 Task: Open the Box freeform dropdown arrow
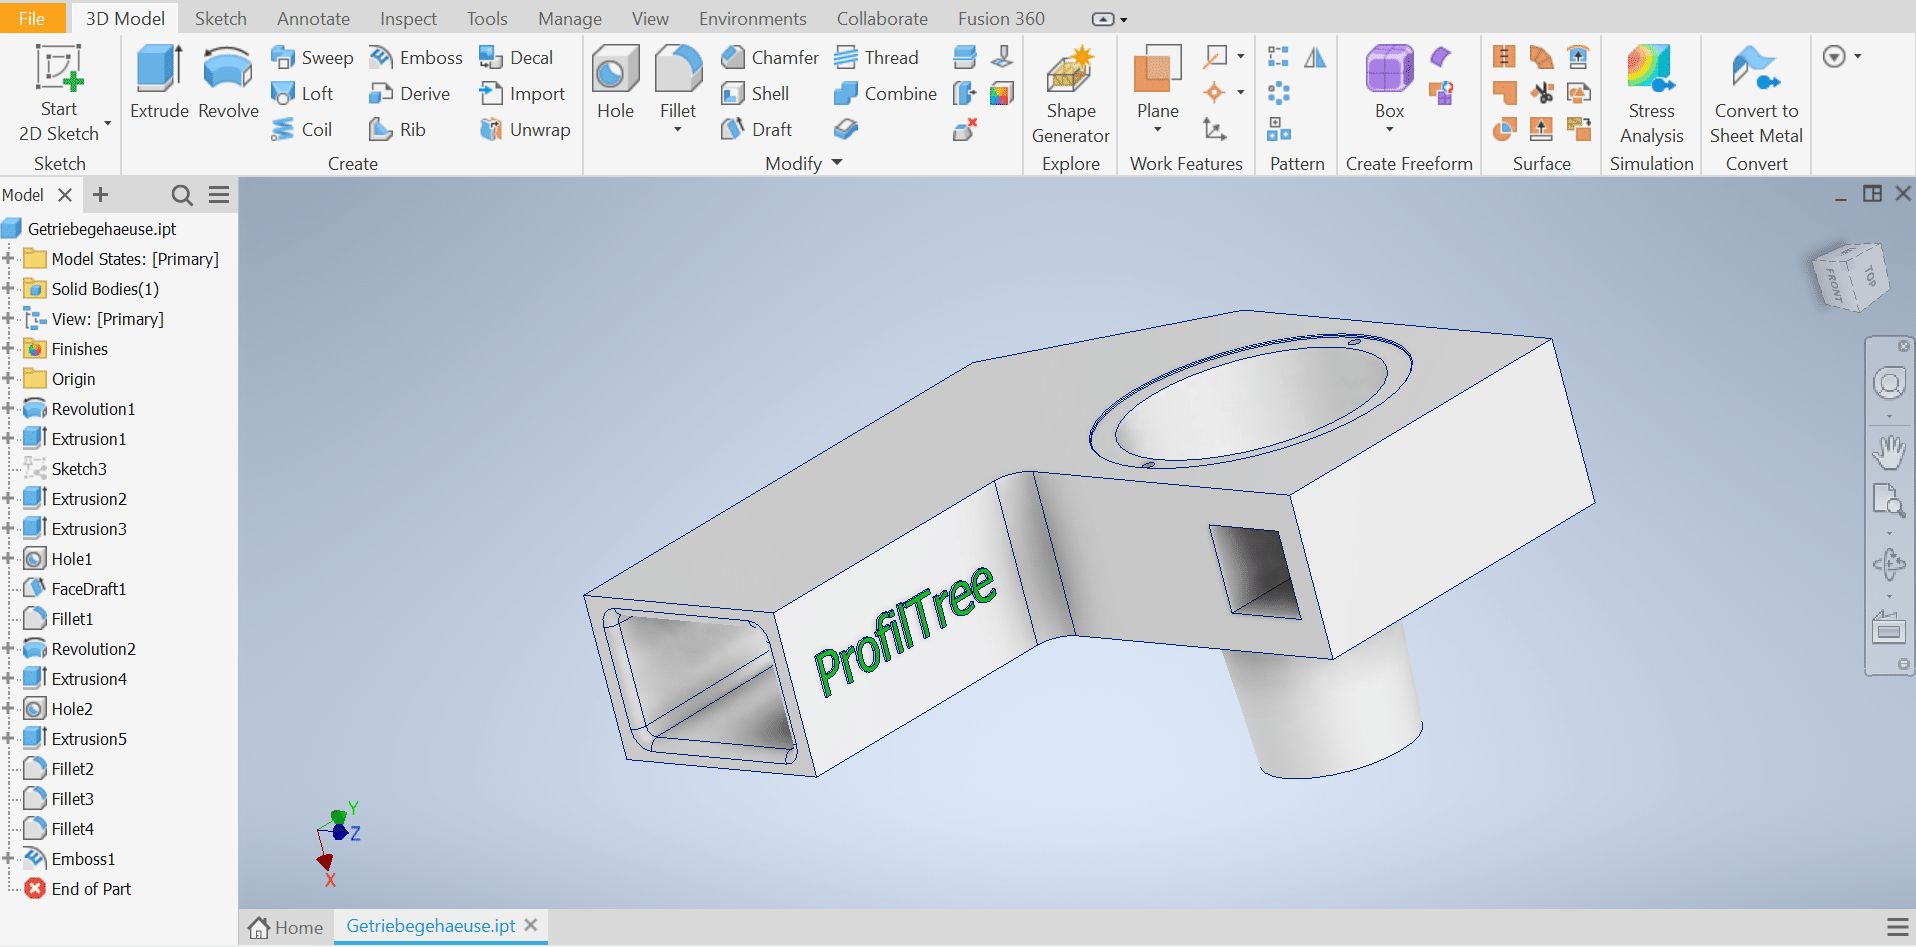(1389, 130)
